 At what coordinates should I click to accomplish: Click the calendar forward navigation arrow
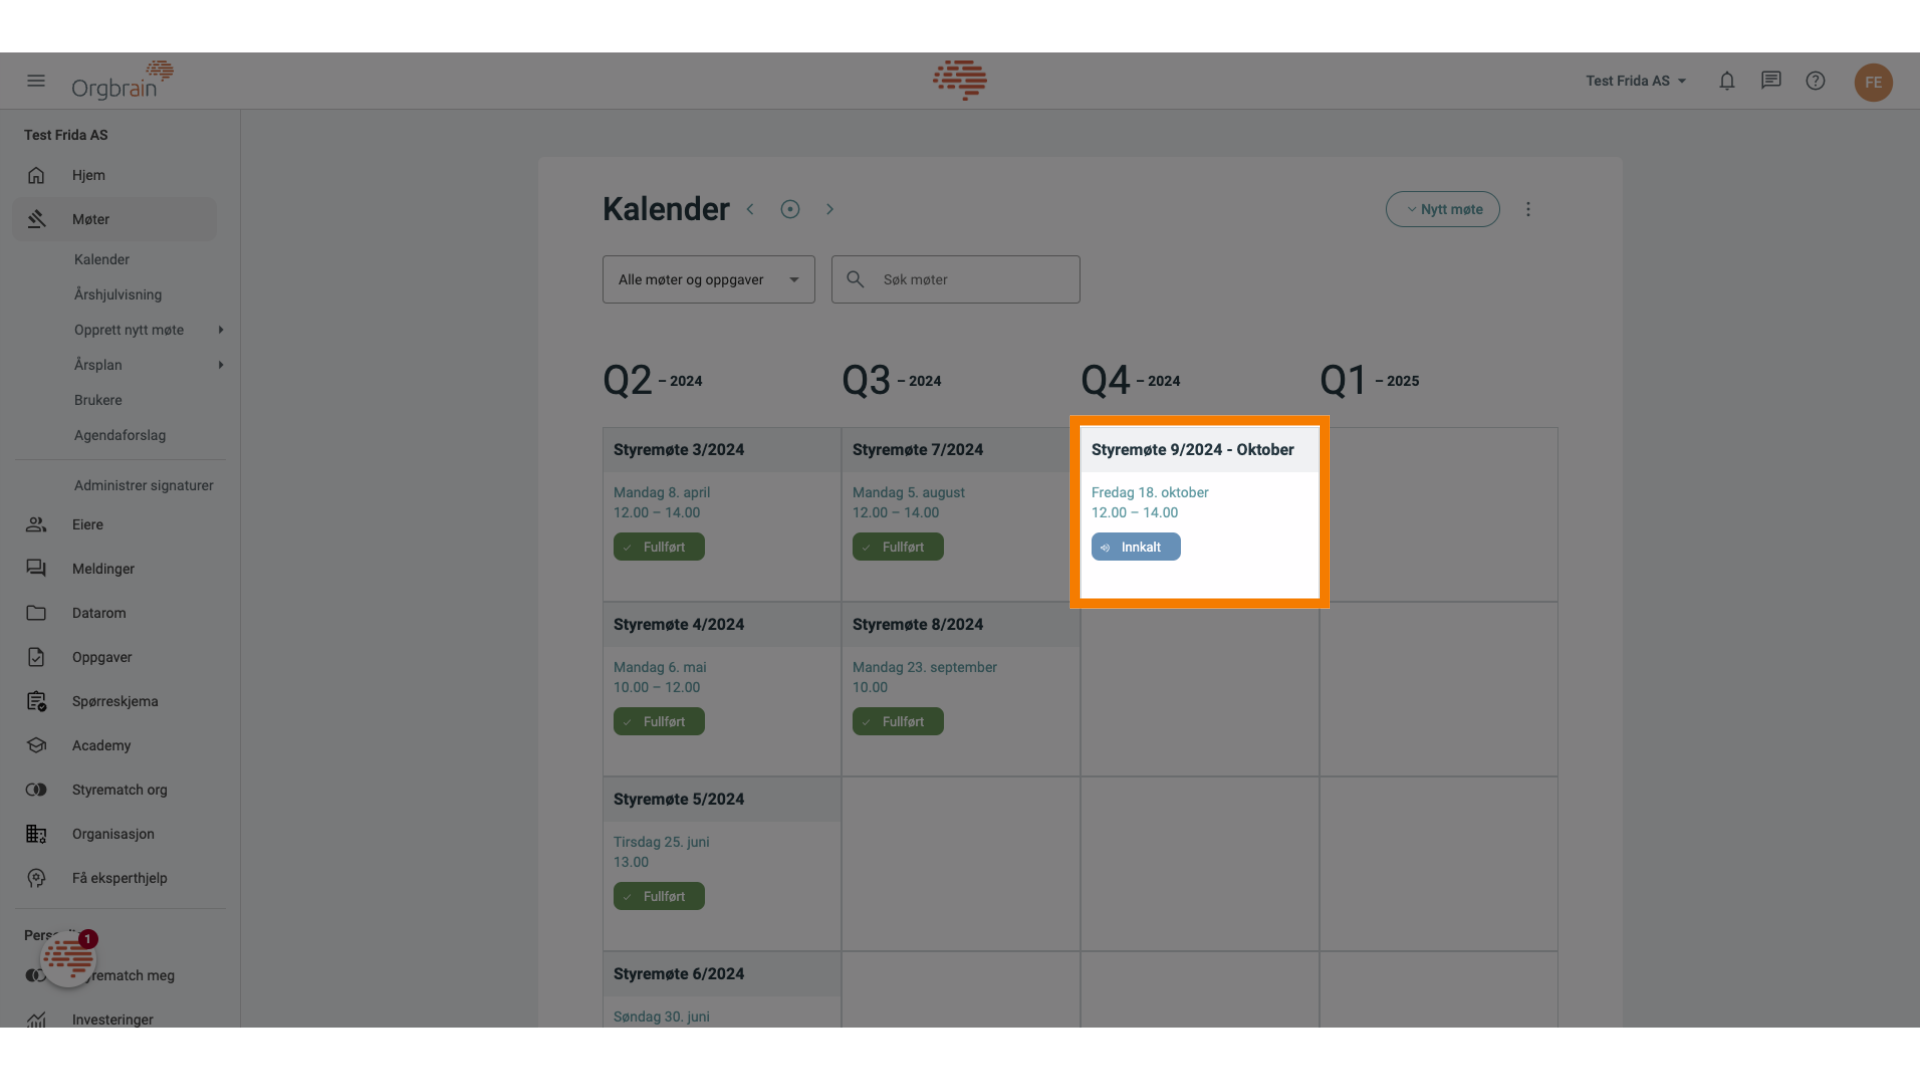point(829,208)
